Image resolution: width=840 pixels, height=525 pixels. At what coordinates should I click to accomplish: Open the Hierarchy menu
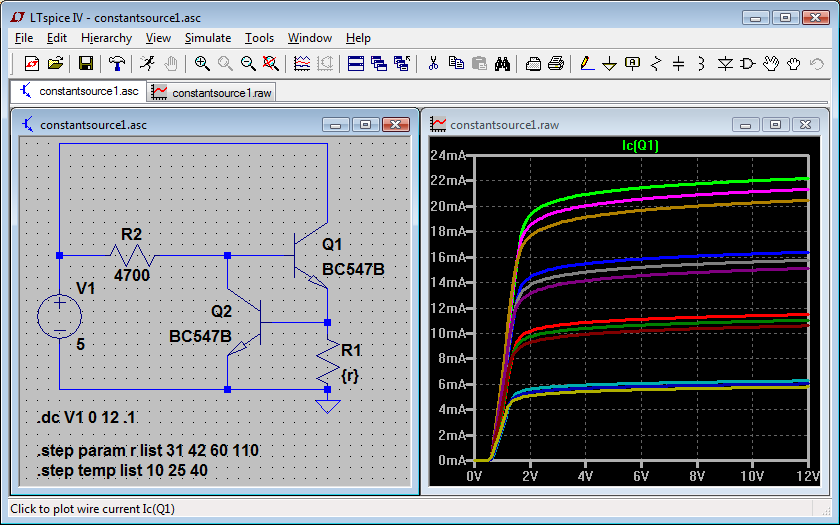107,38
